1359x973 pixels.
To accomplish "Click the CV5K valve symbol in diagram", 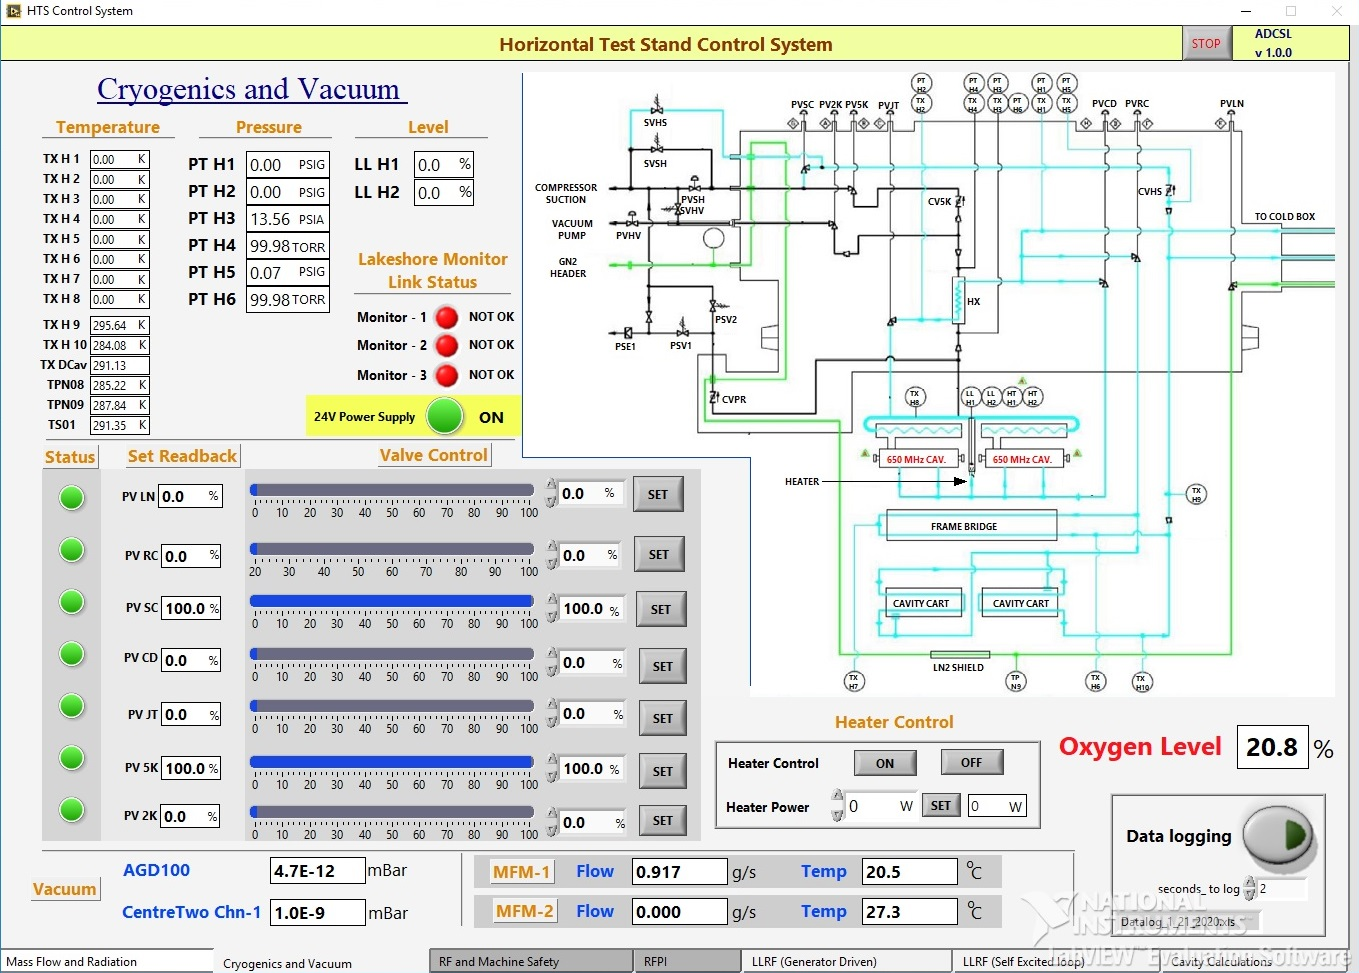I will click(x=959, y=201).
